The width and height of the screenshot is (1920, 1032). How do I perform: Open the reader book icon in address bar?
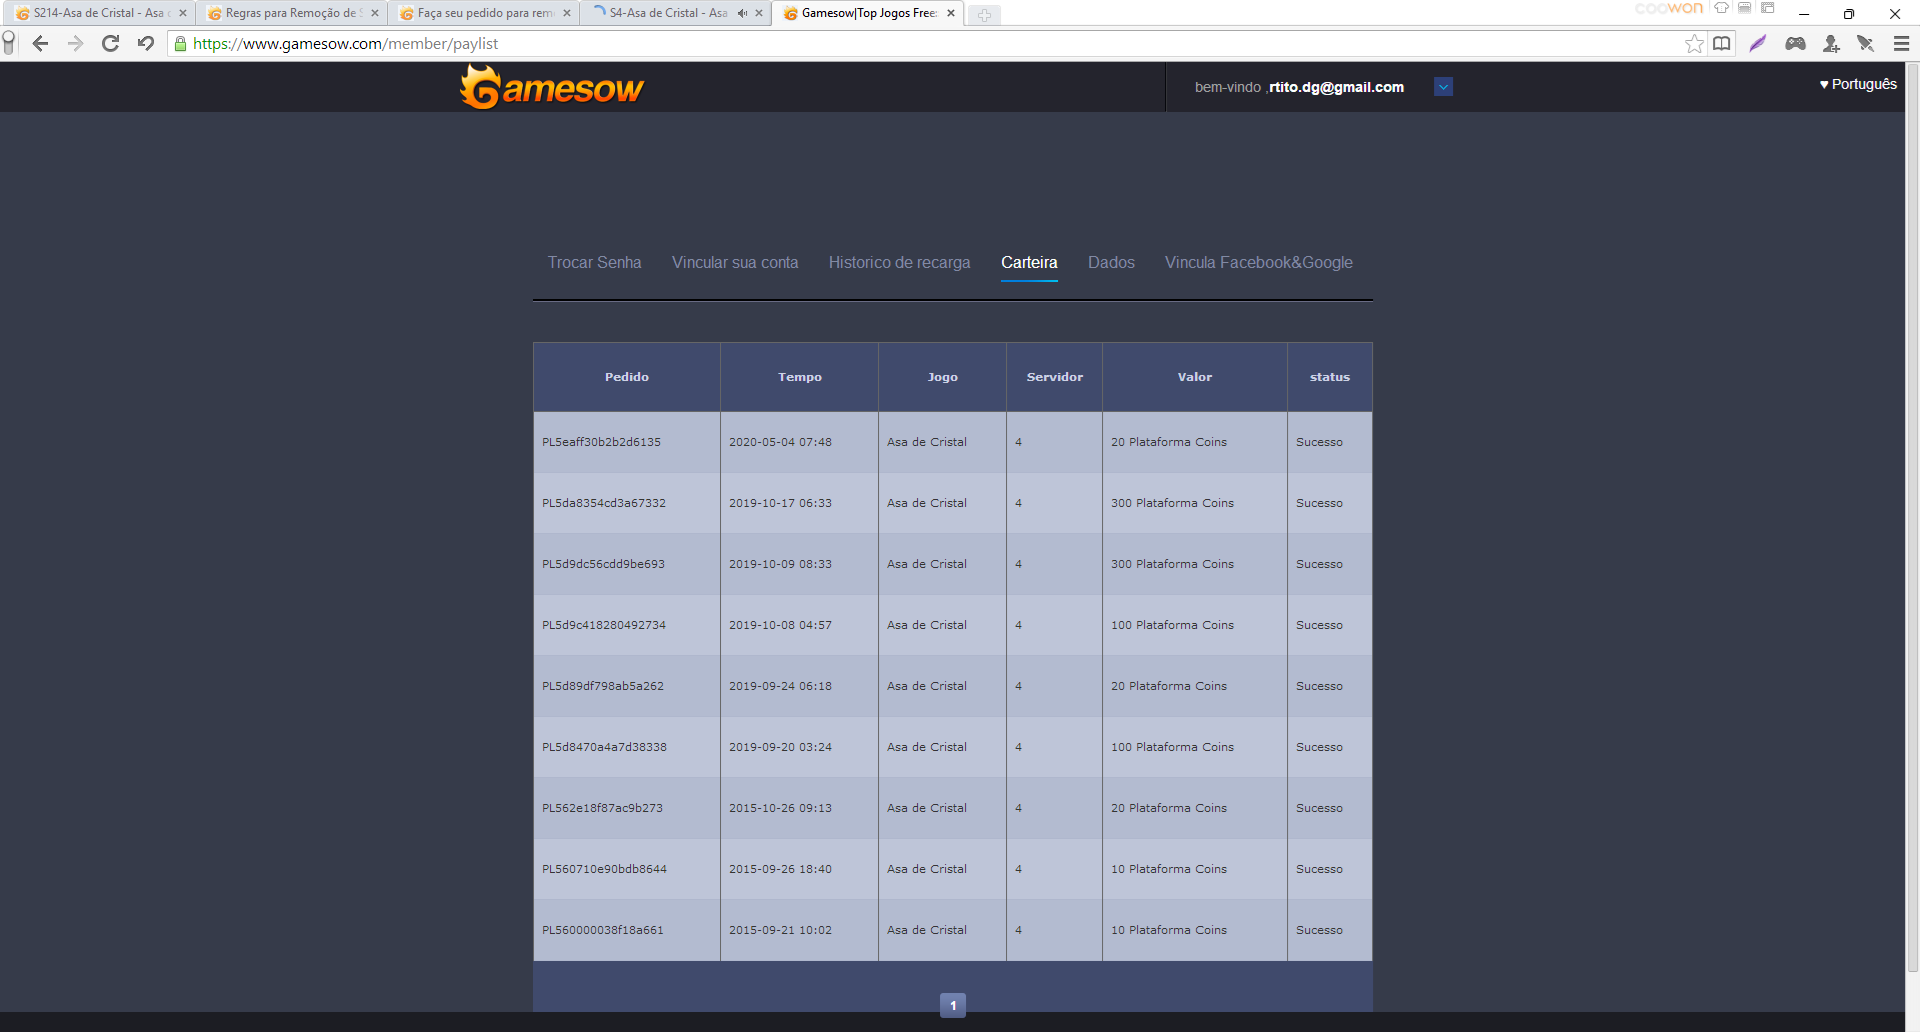(x=1722, y=43)
